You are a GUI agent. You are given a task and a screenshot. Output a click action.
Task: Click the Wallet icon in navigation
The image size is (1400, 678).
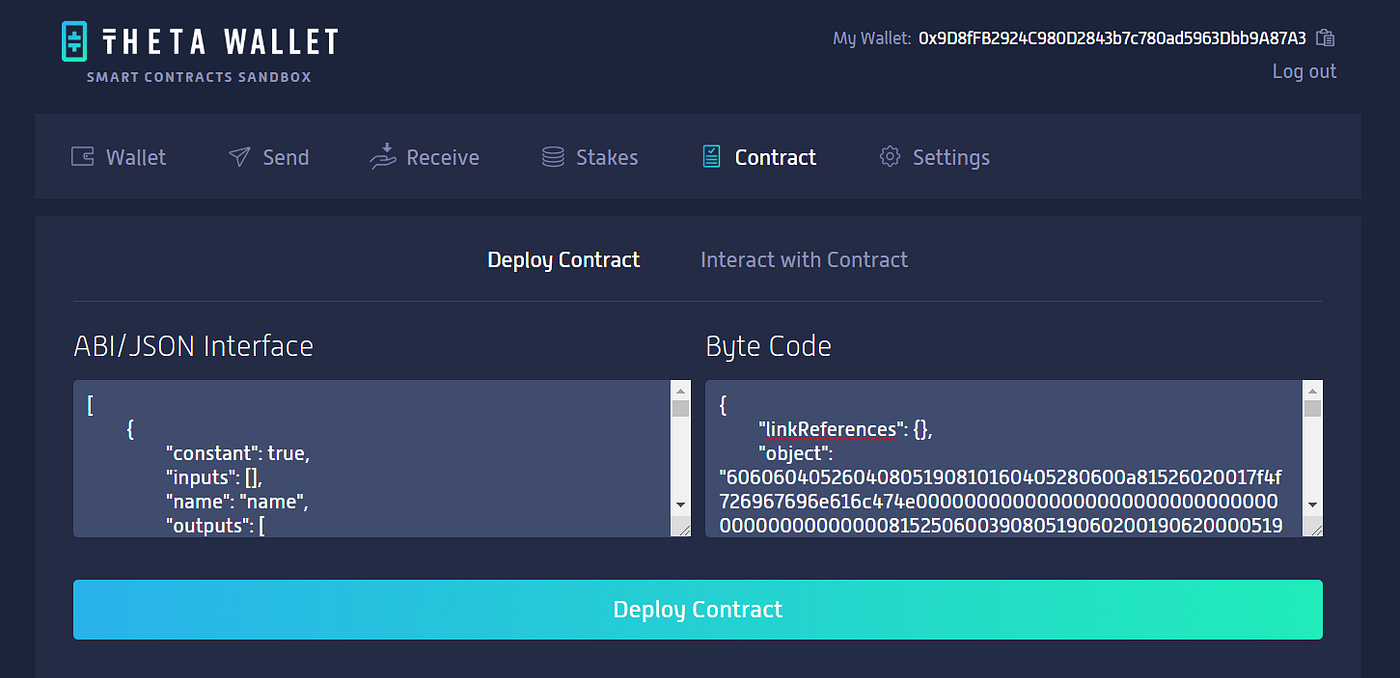click(82, 157)
